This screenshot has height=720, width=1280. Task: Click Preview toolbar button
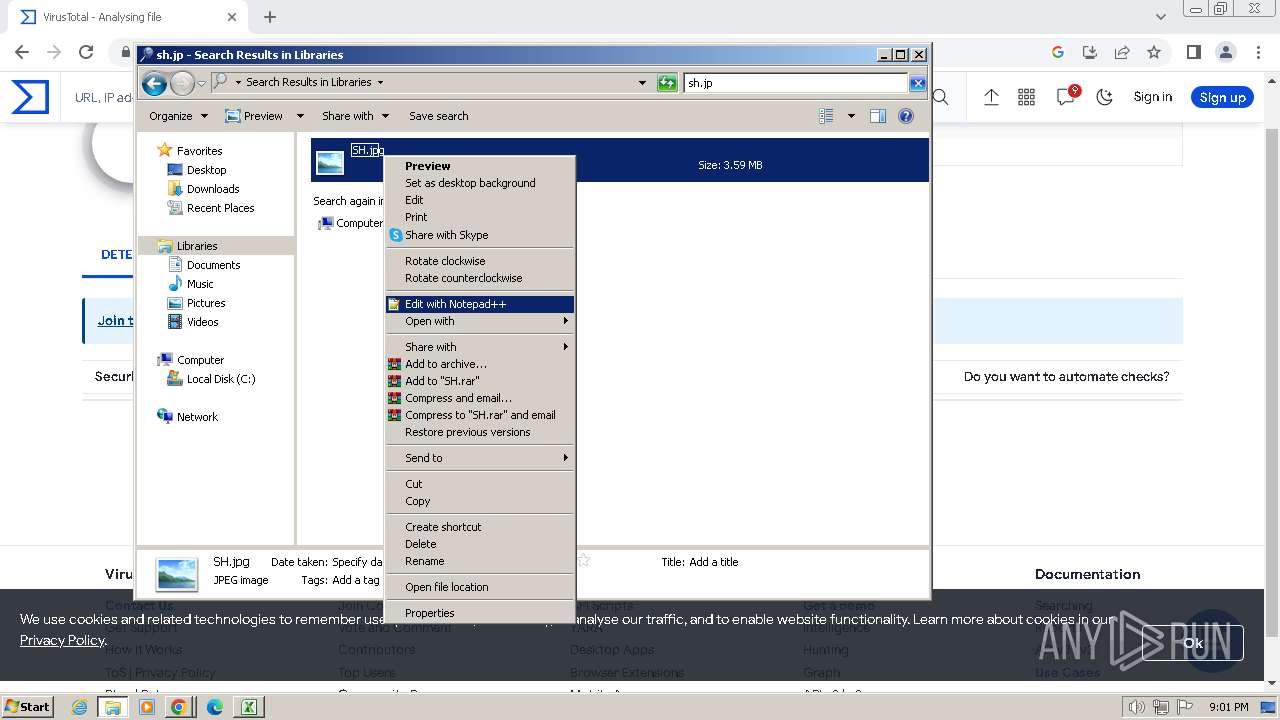254,116
